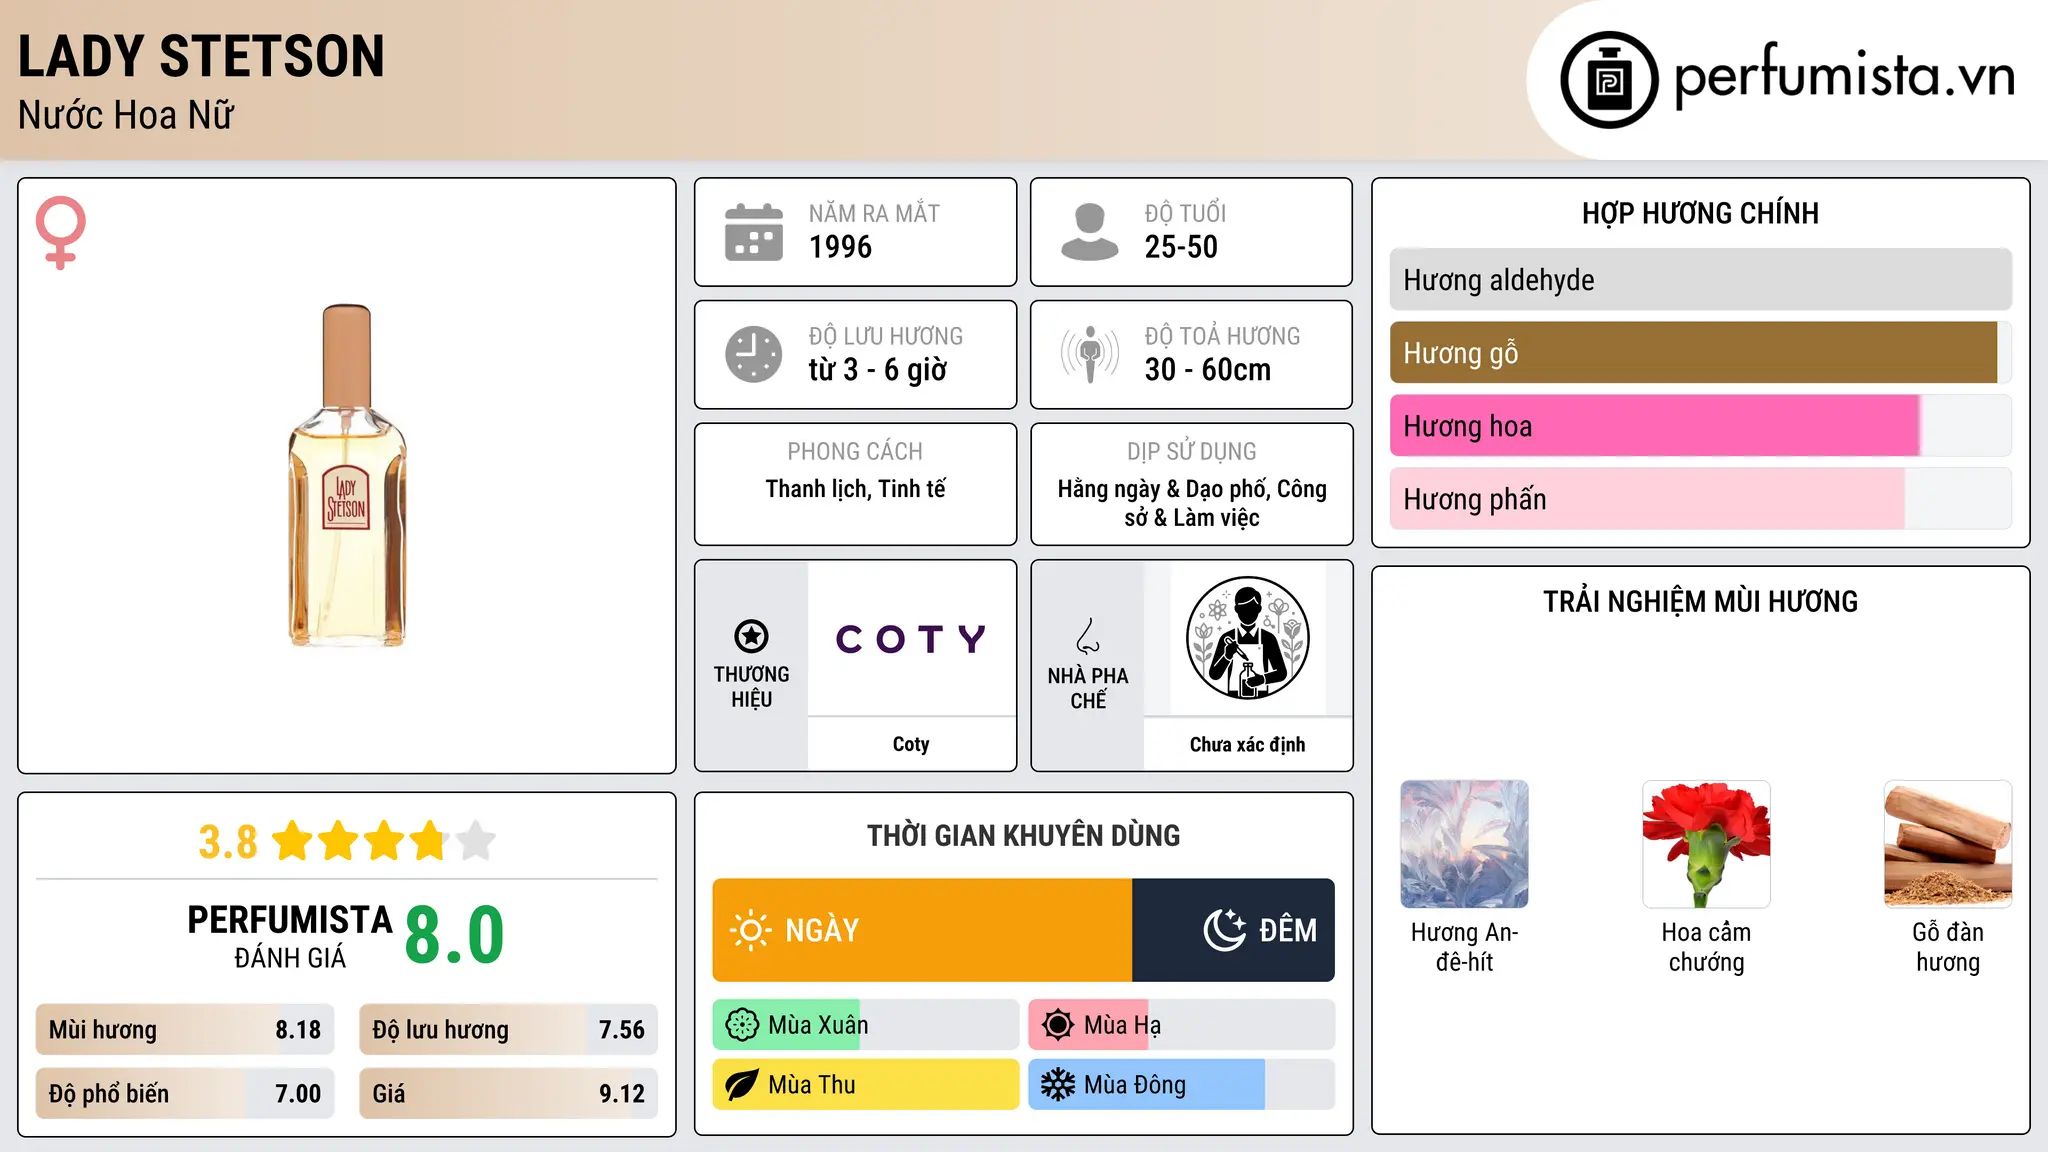The image size is (2048, 1152).
Task: Click the clock icon beside Độ lưu hương
Action: (754, 354)
